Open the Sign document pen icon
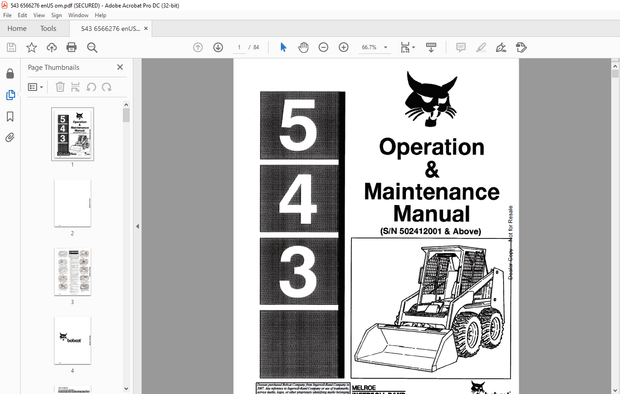 tap(501, 47)
